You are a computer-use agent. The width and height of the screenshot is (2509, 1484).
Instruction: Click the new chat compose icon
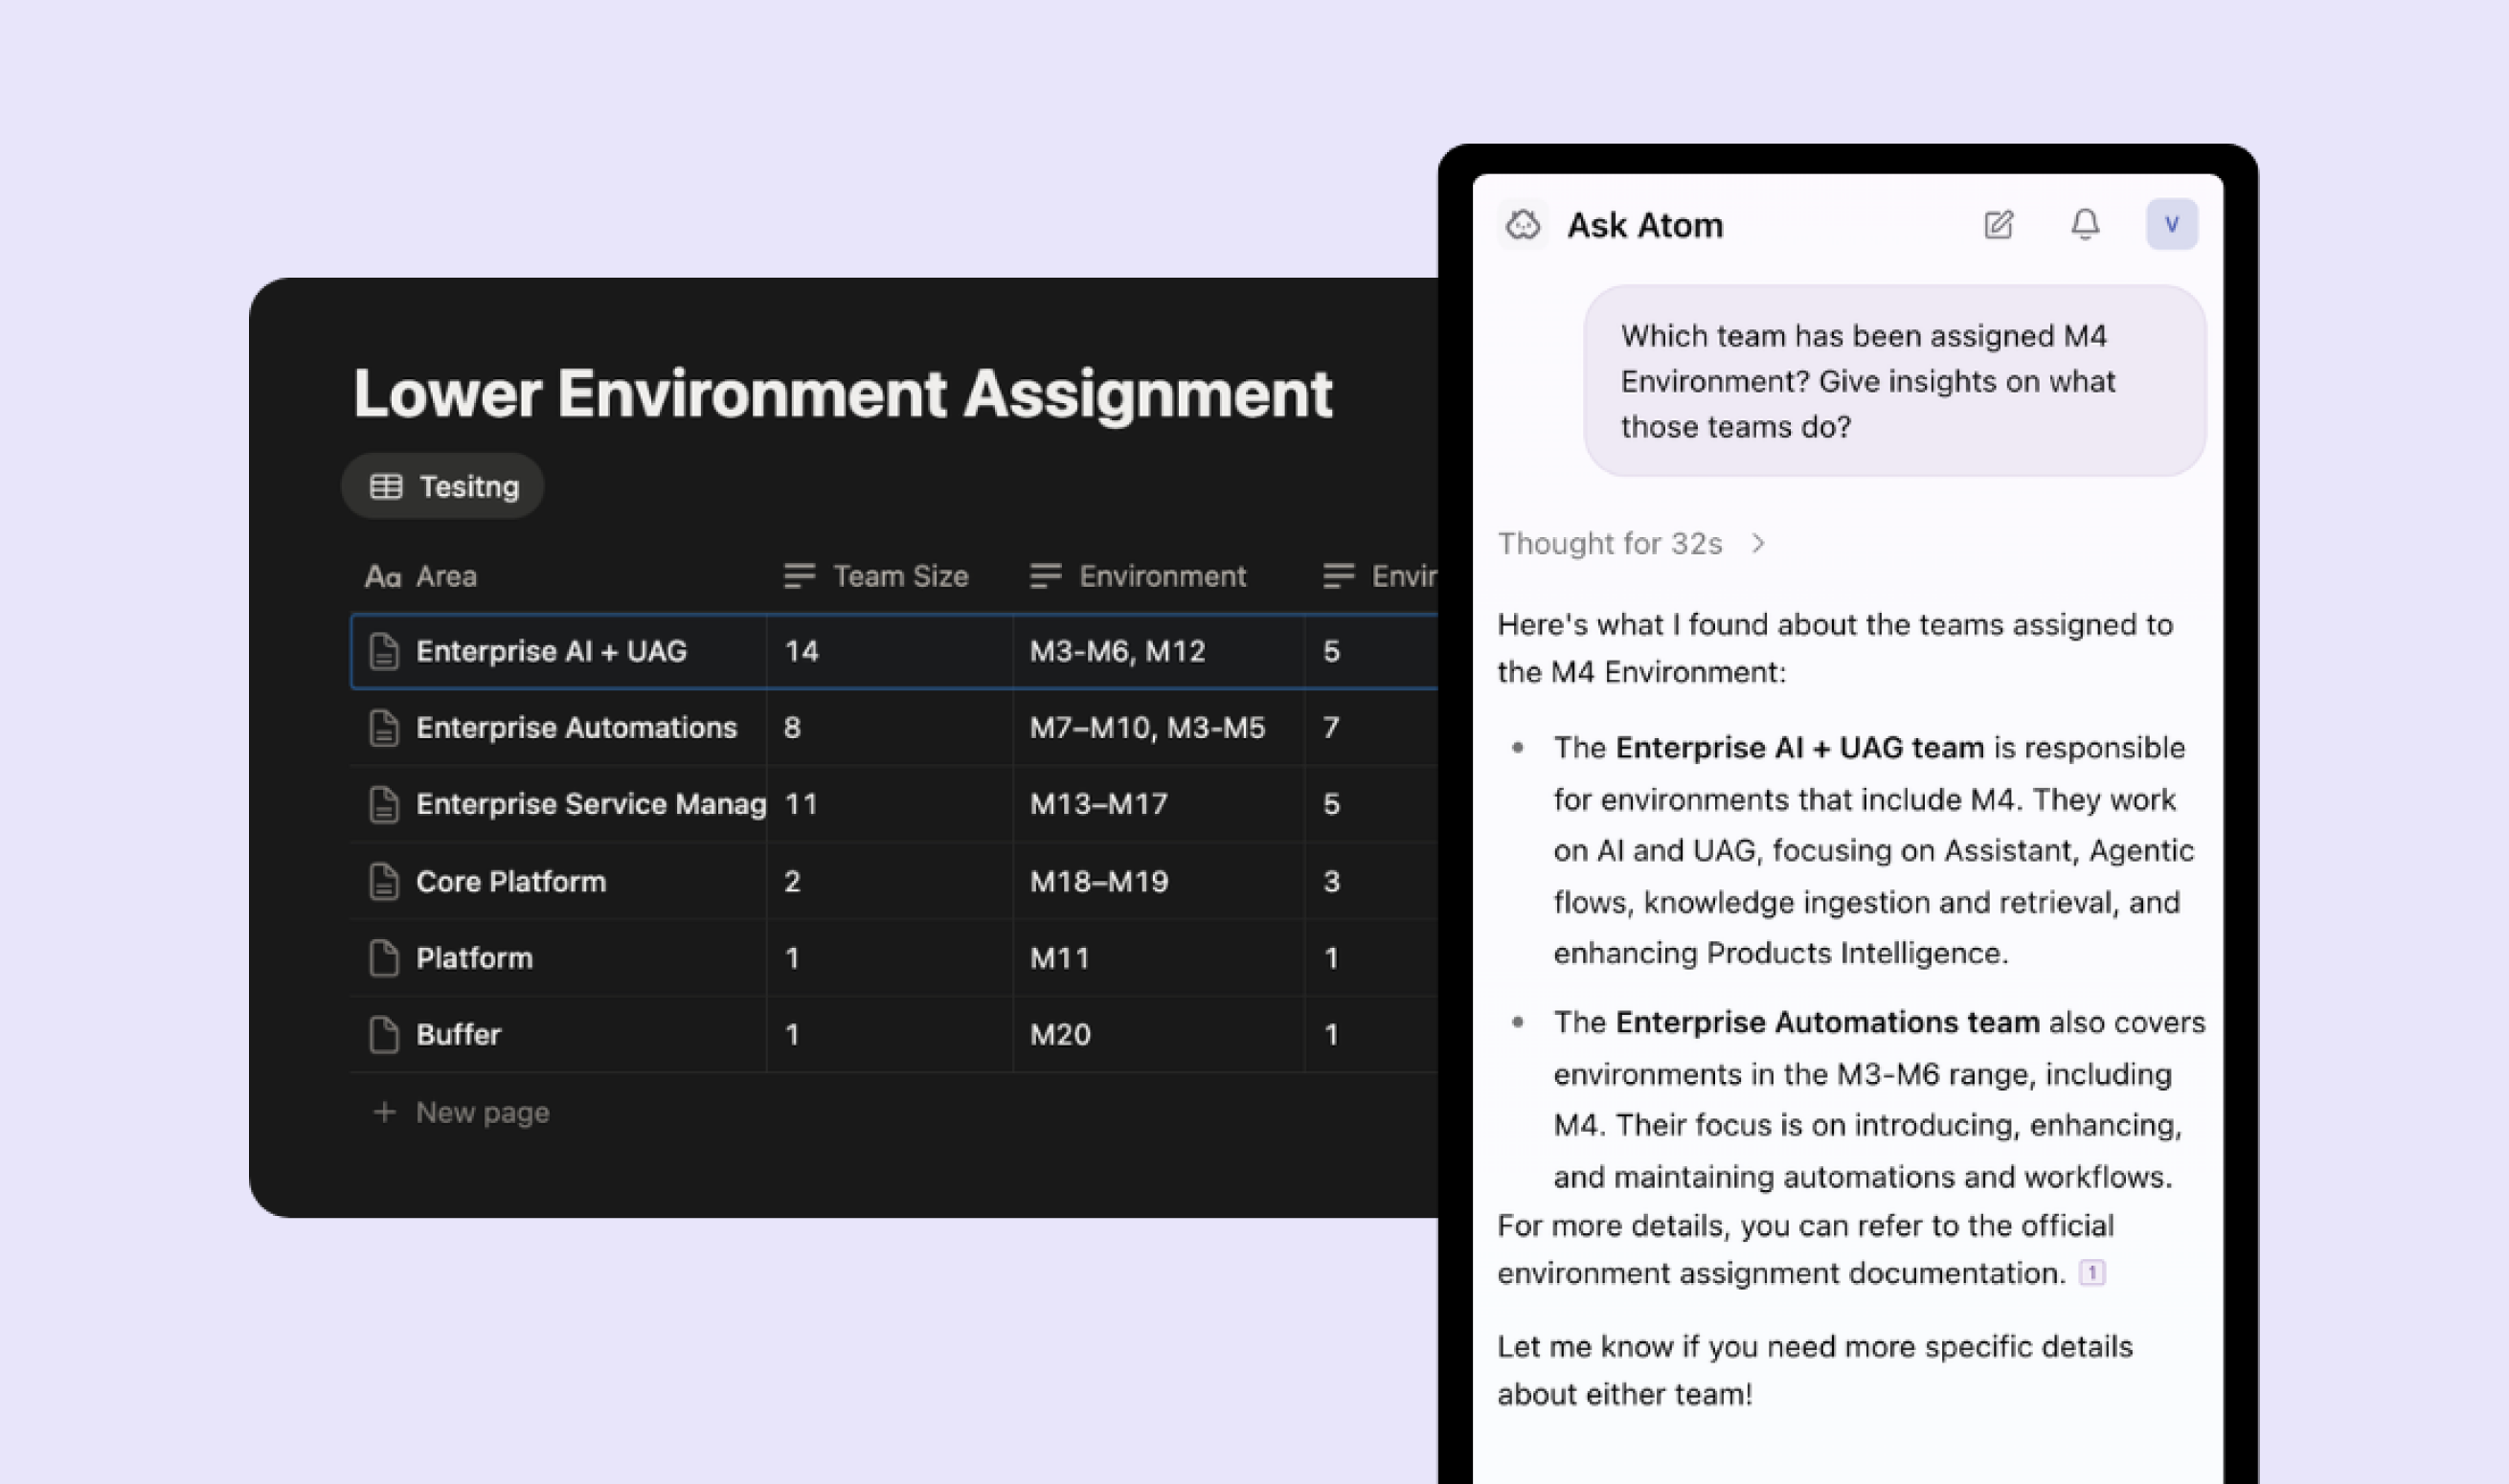(x=1998, y=225)
